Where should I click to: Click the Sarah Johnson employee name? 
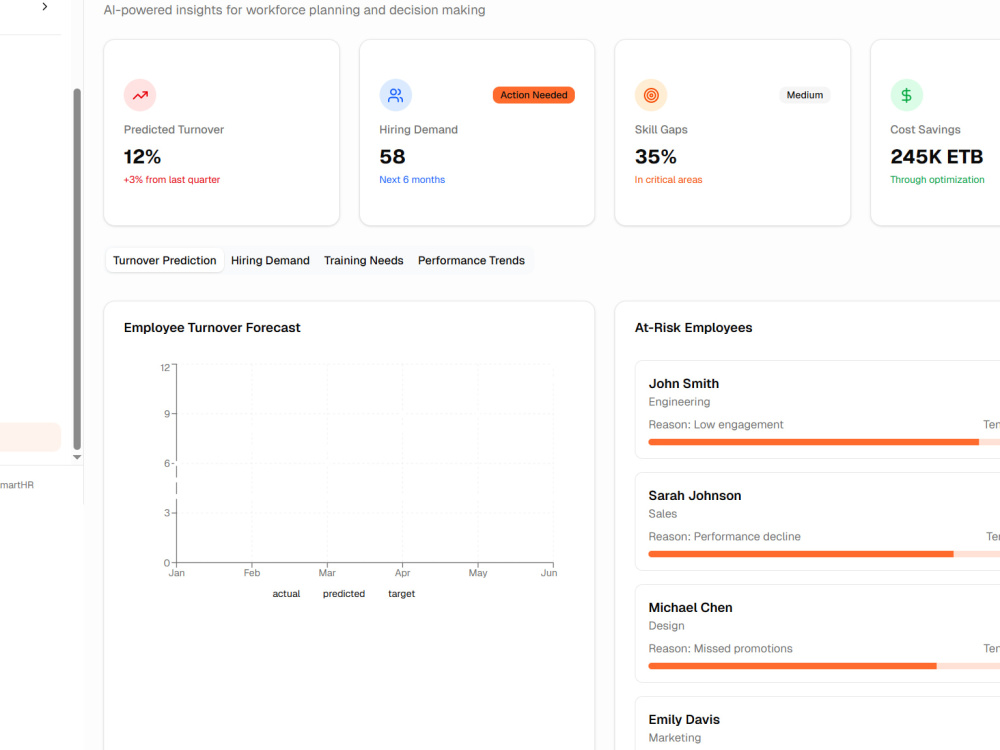695,496
